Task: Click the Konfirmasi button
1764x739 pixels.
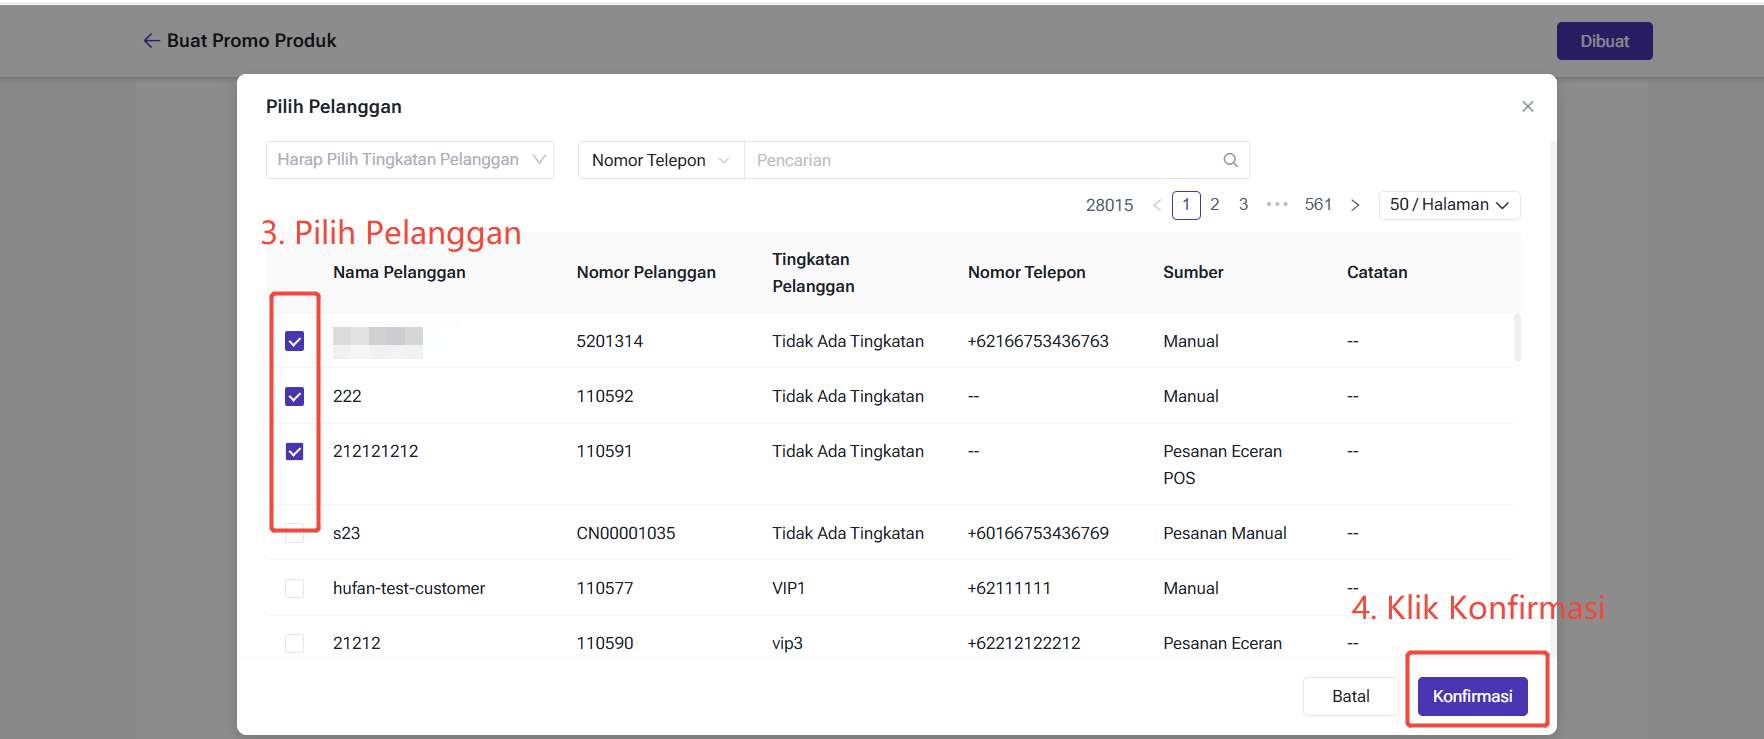Action: click(1472, 696)
